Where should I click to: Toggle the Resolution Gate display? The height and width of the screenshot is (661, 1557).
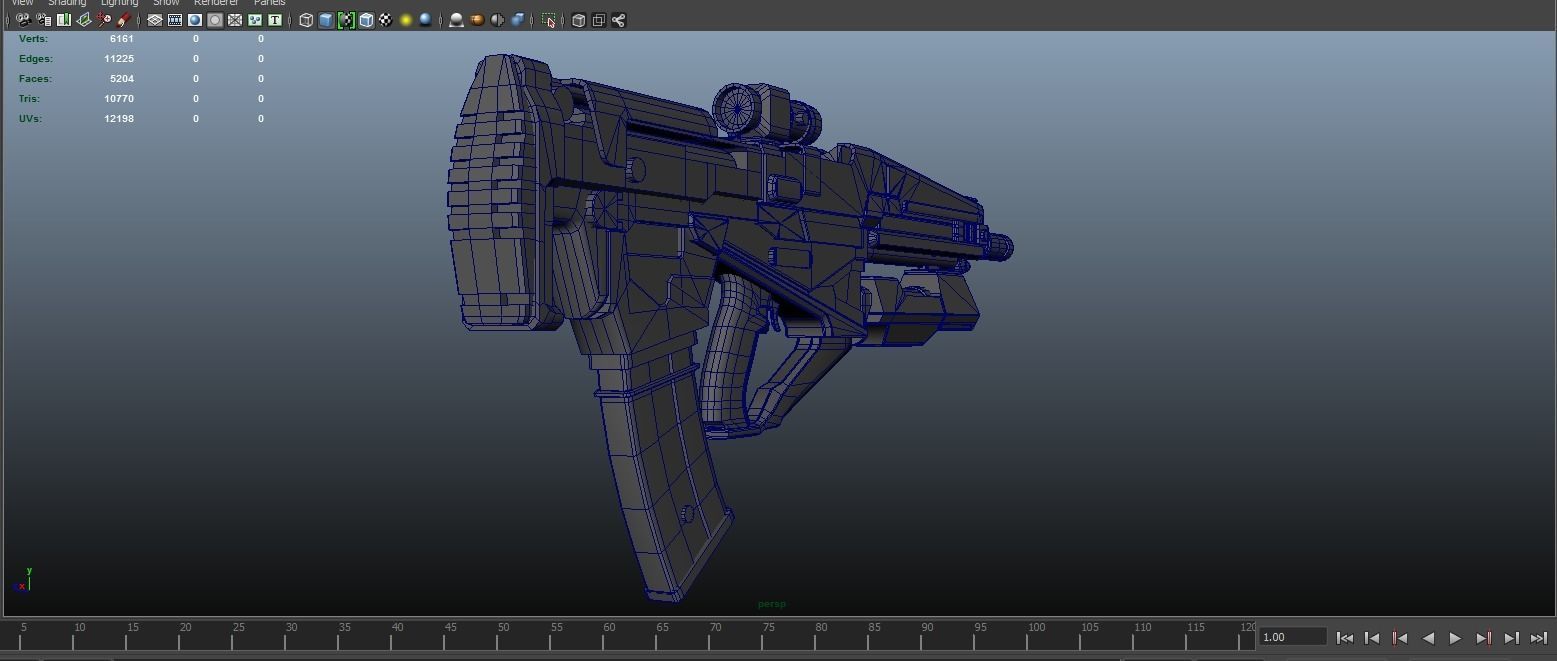[x=195, y=20]
